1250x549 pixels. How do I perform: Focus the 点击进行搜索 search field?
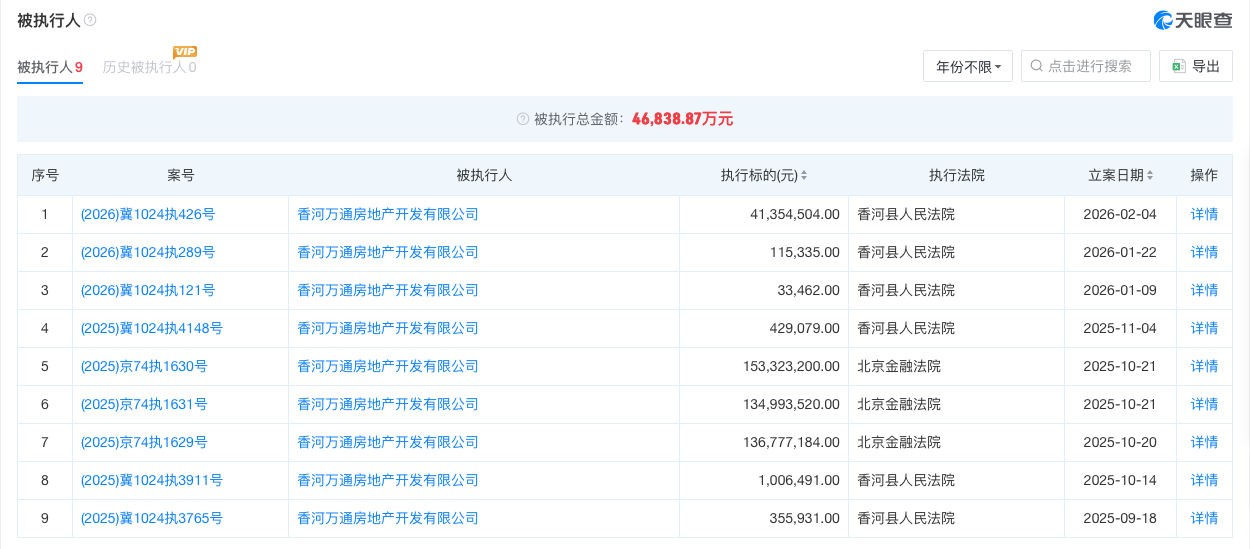[x=1092, y=66]
